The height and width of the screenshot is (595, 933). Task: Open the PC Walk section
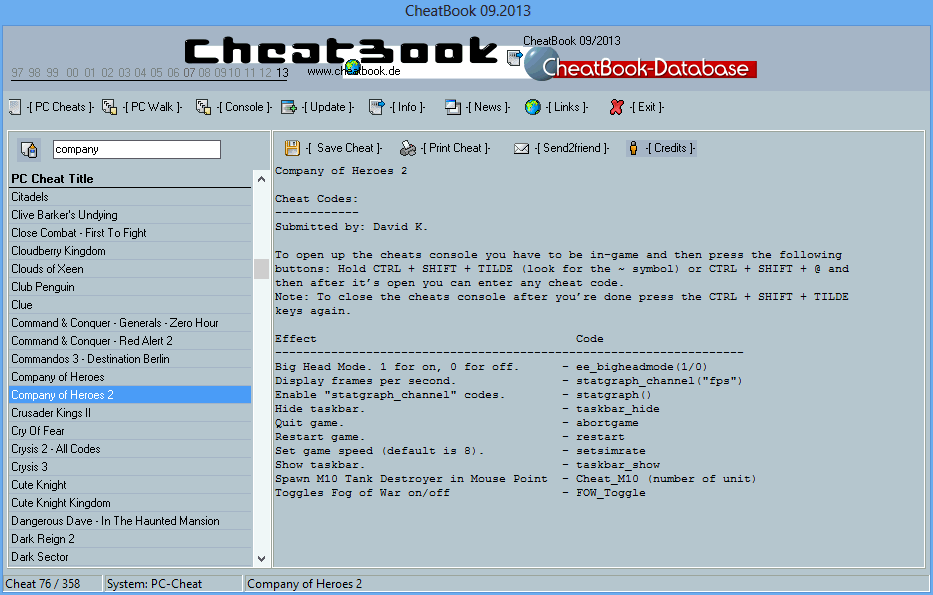(x=109, y=107)
